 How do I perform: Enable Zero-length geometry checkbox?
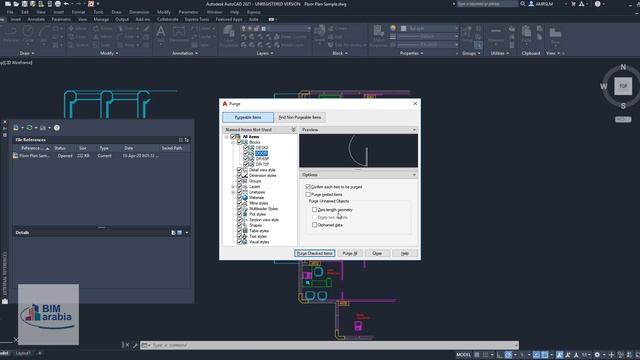(314, 209)
